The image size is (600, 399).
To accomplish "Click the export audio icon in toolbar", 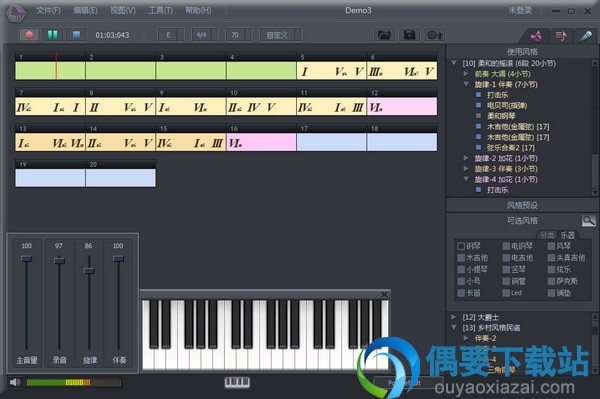I will [x=435, y=35].
